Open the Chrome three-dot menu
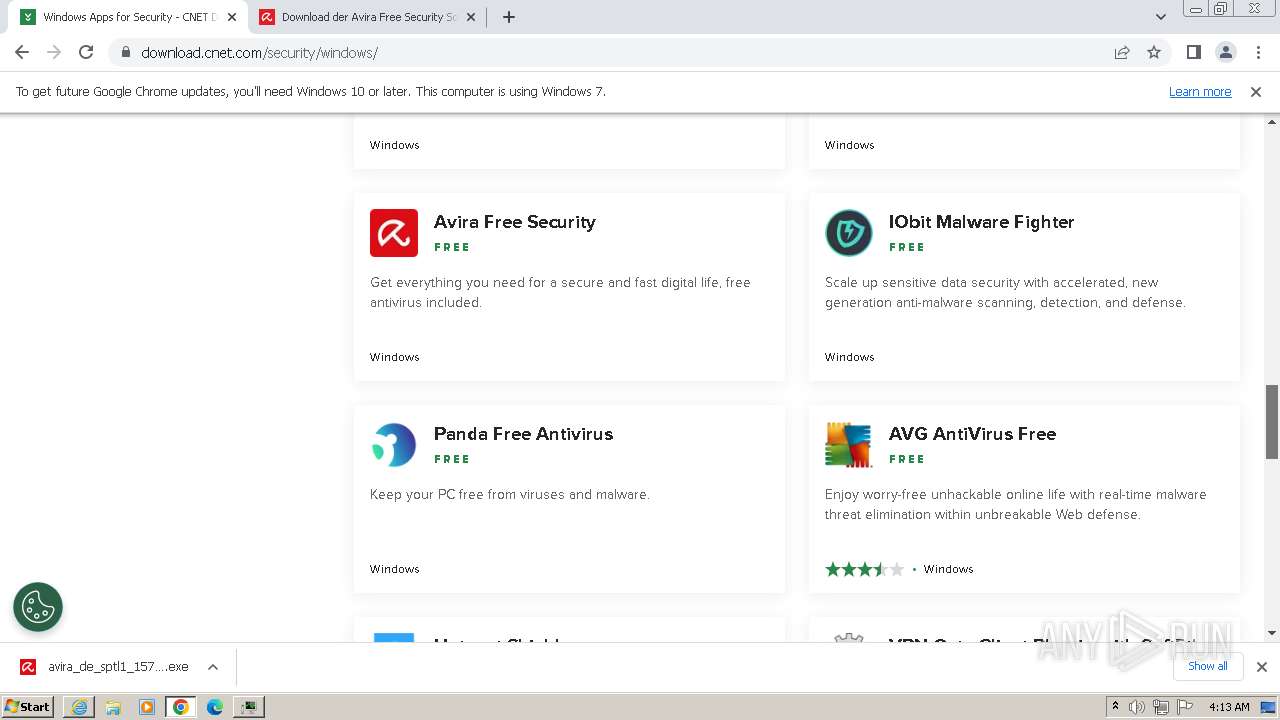 [x=1257, y=52]
